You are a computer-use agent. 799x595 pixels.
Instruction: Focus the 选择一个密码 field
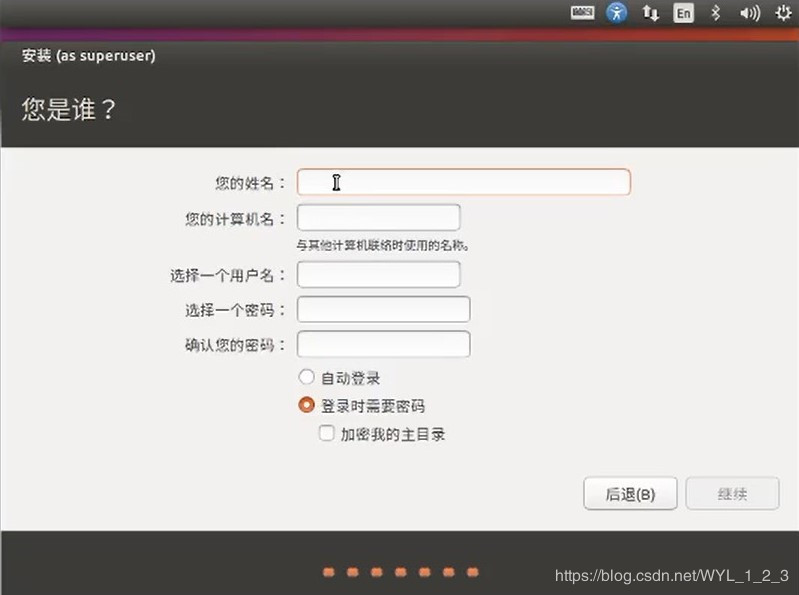pyautogui.click(x=384, y=309)
